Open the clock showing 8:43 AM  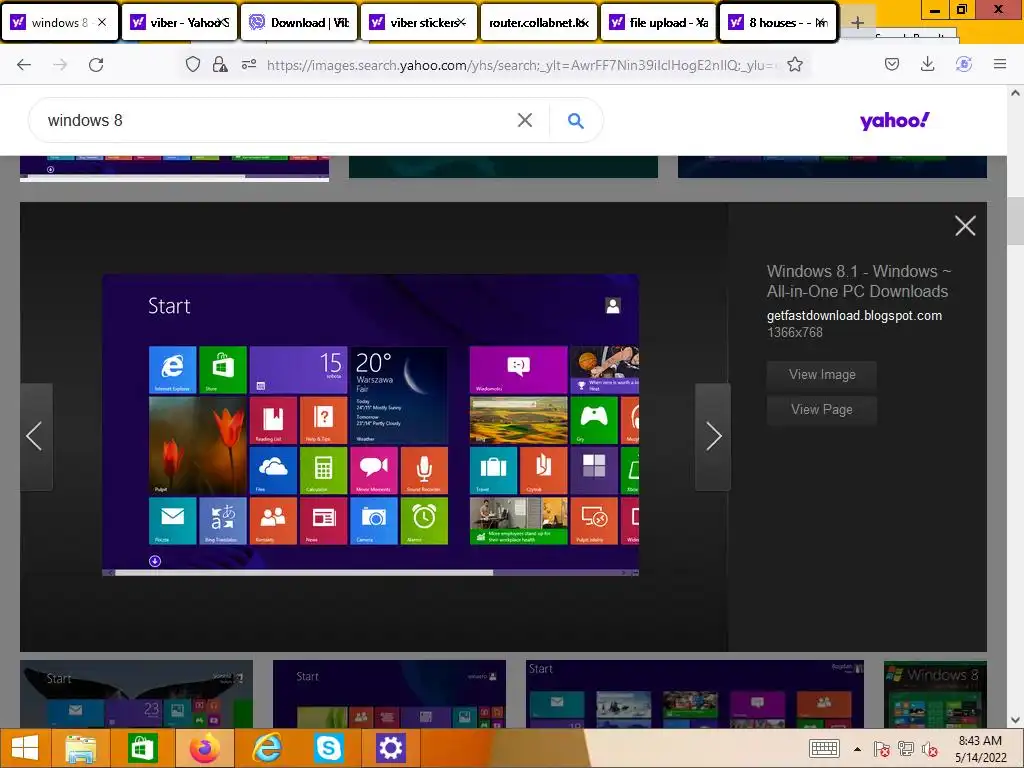point(980,748)
